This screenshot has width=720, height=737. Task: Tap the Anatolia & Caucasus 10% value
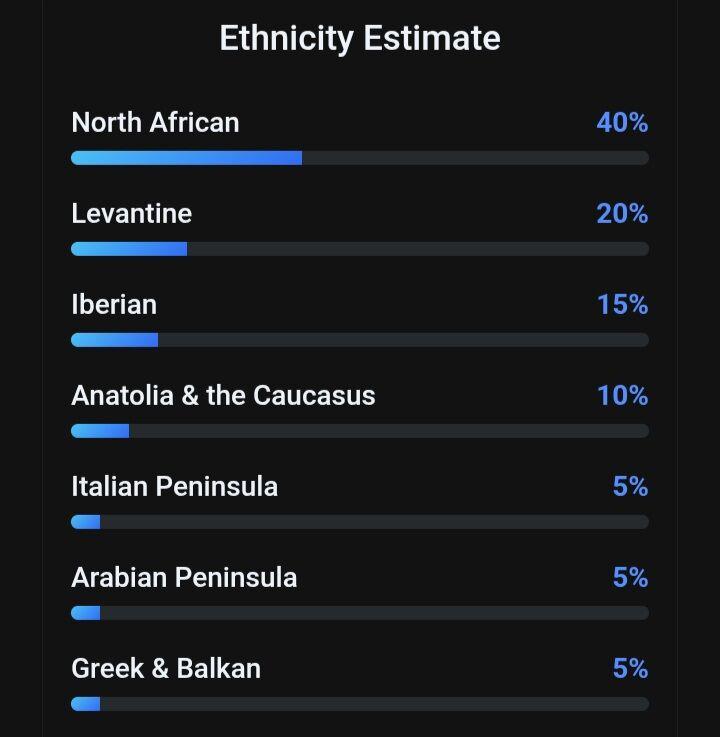coord(622,396)
